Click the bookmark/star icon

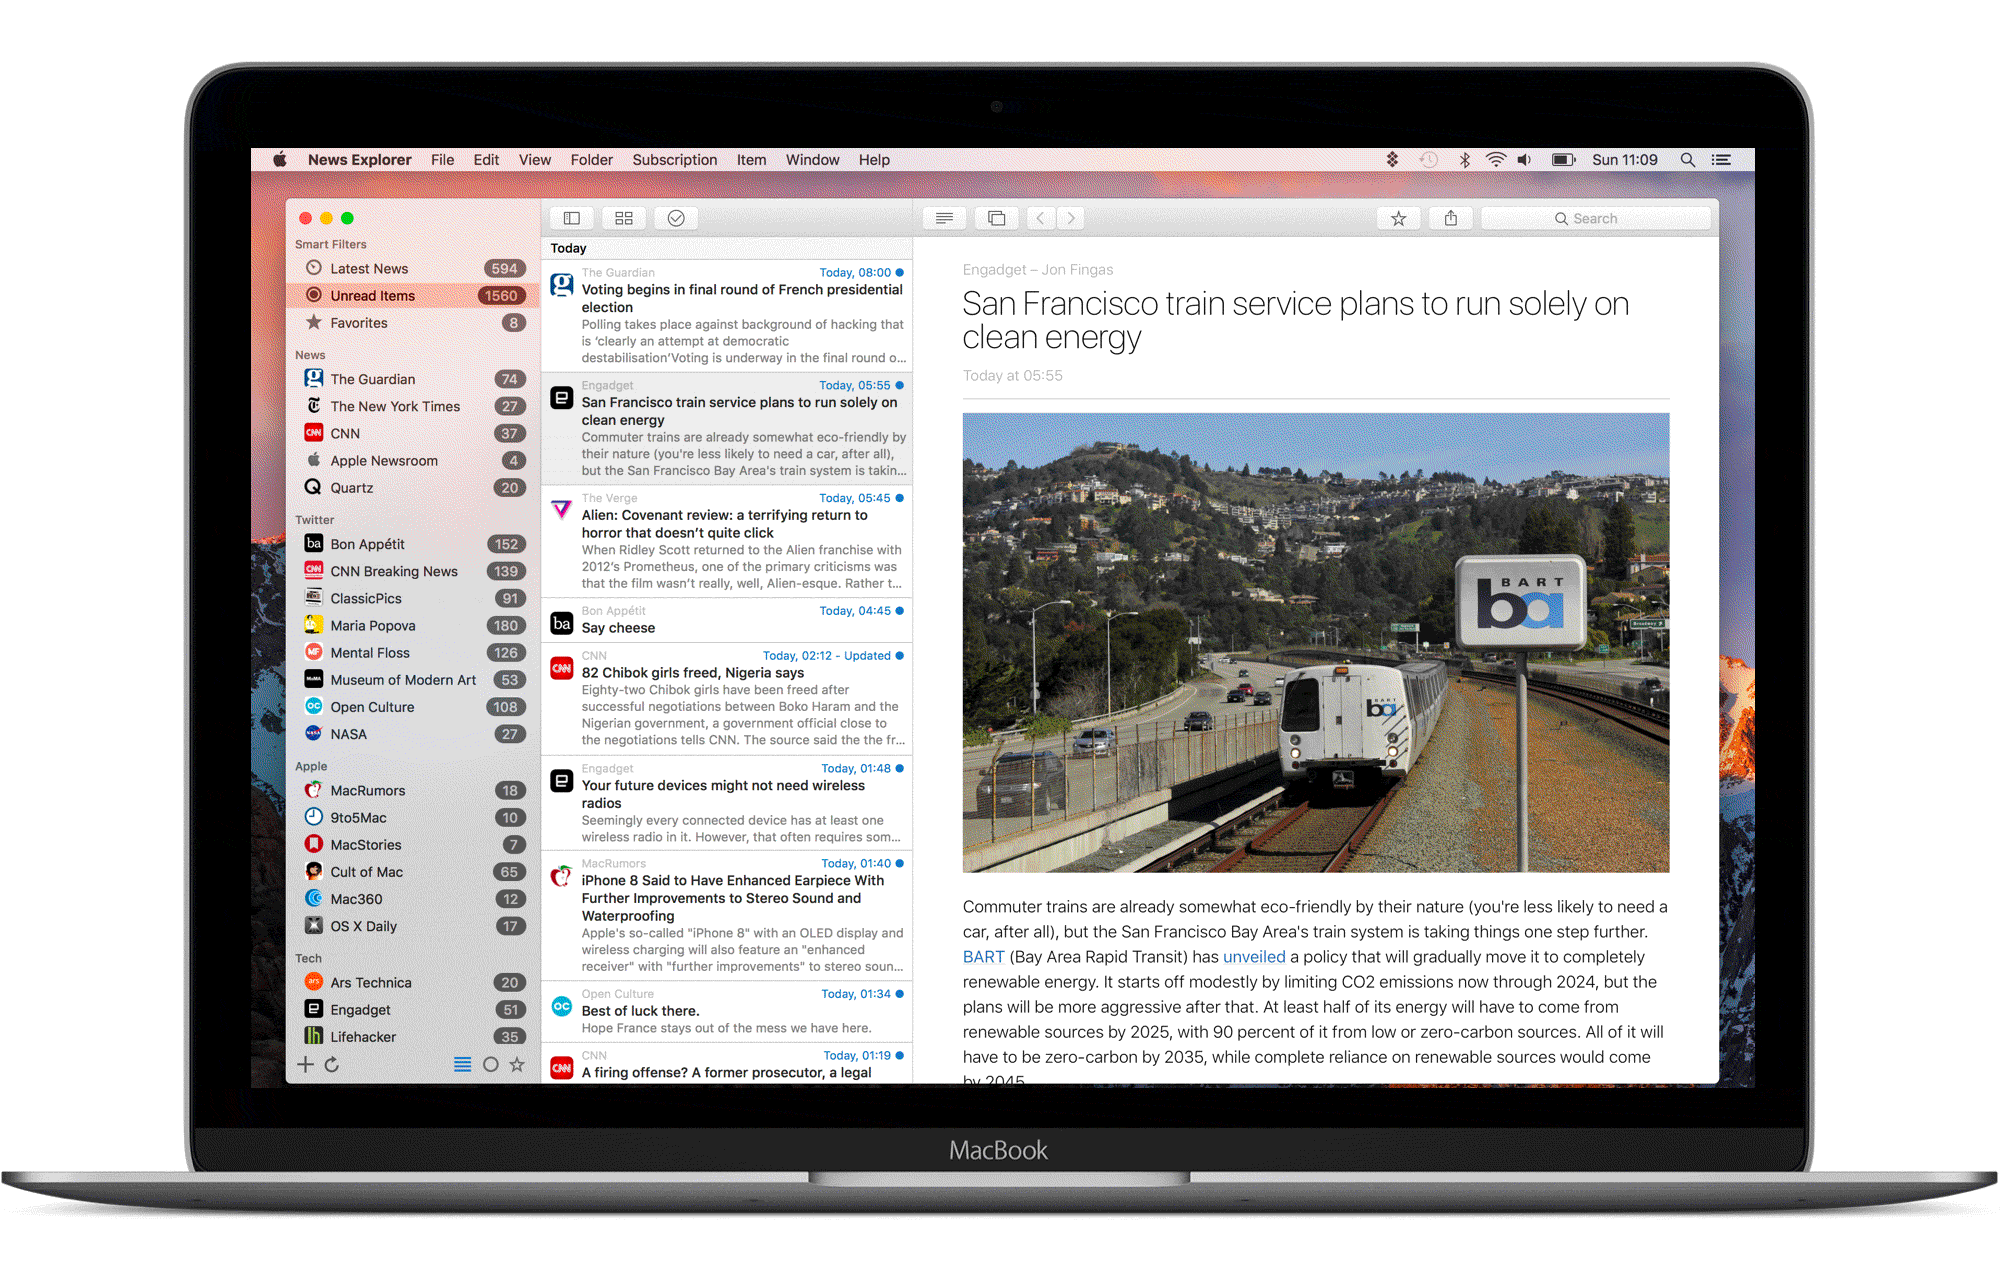click(1399, 220)
